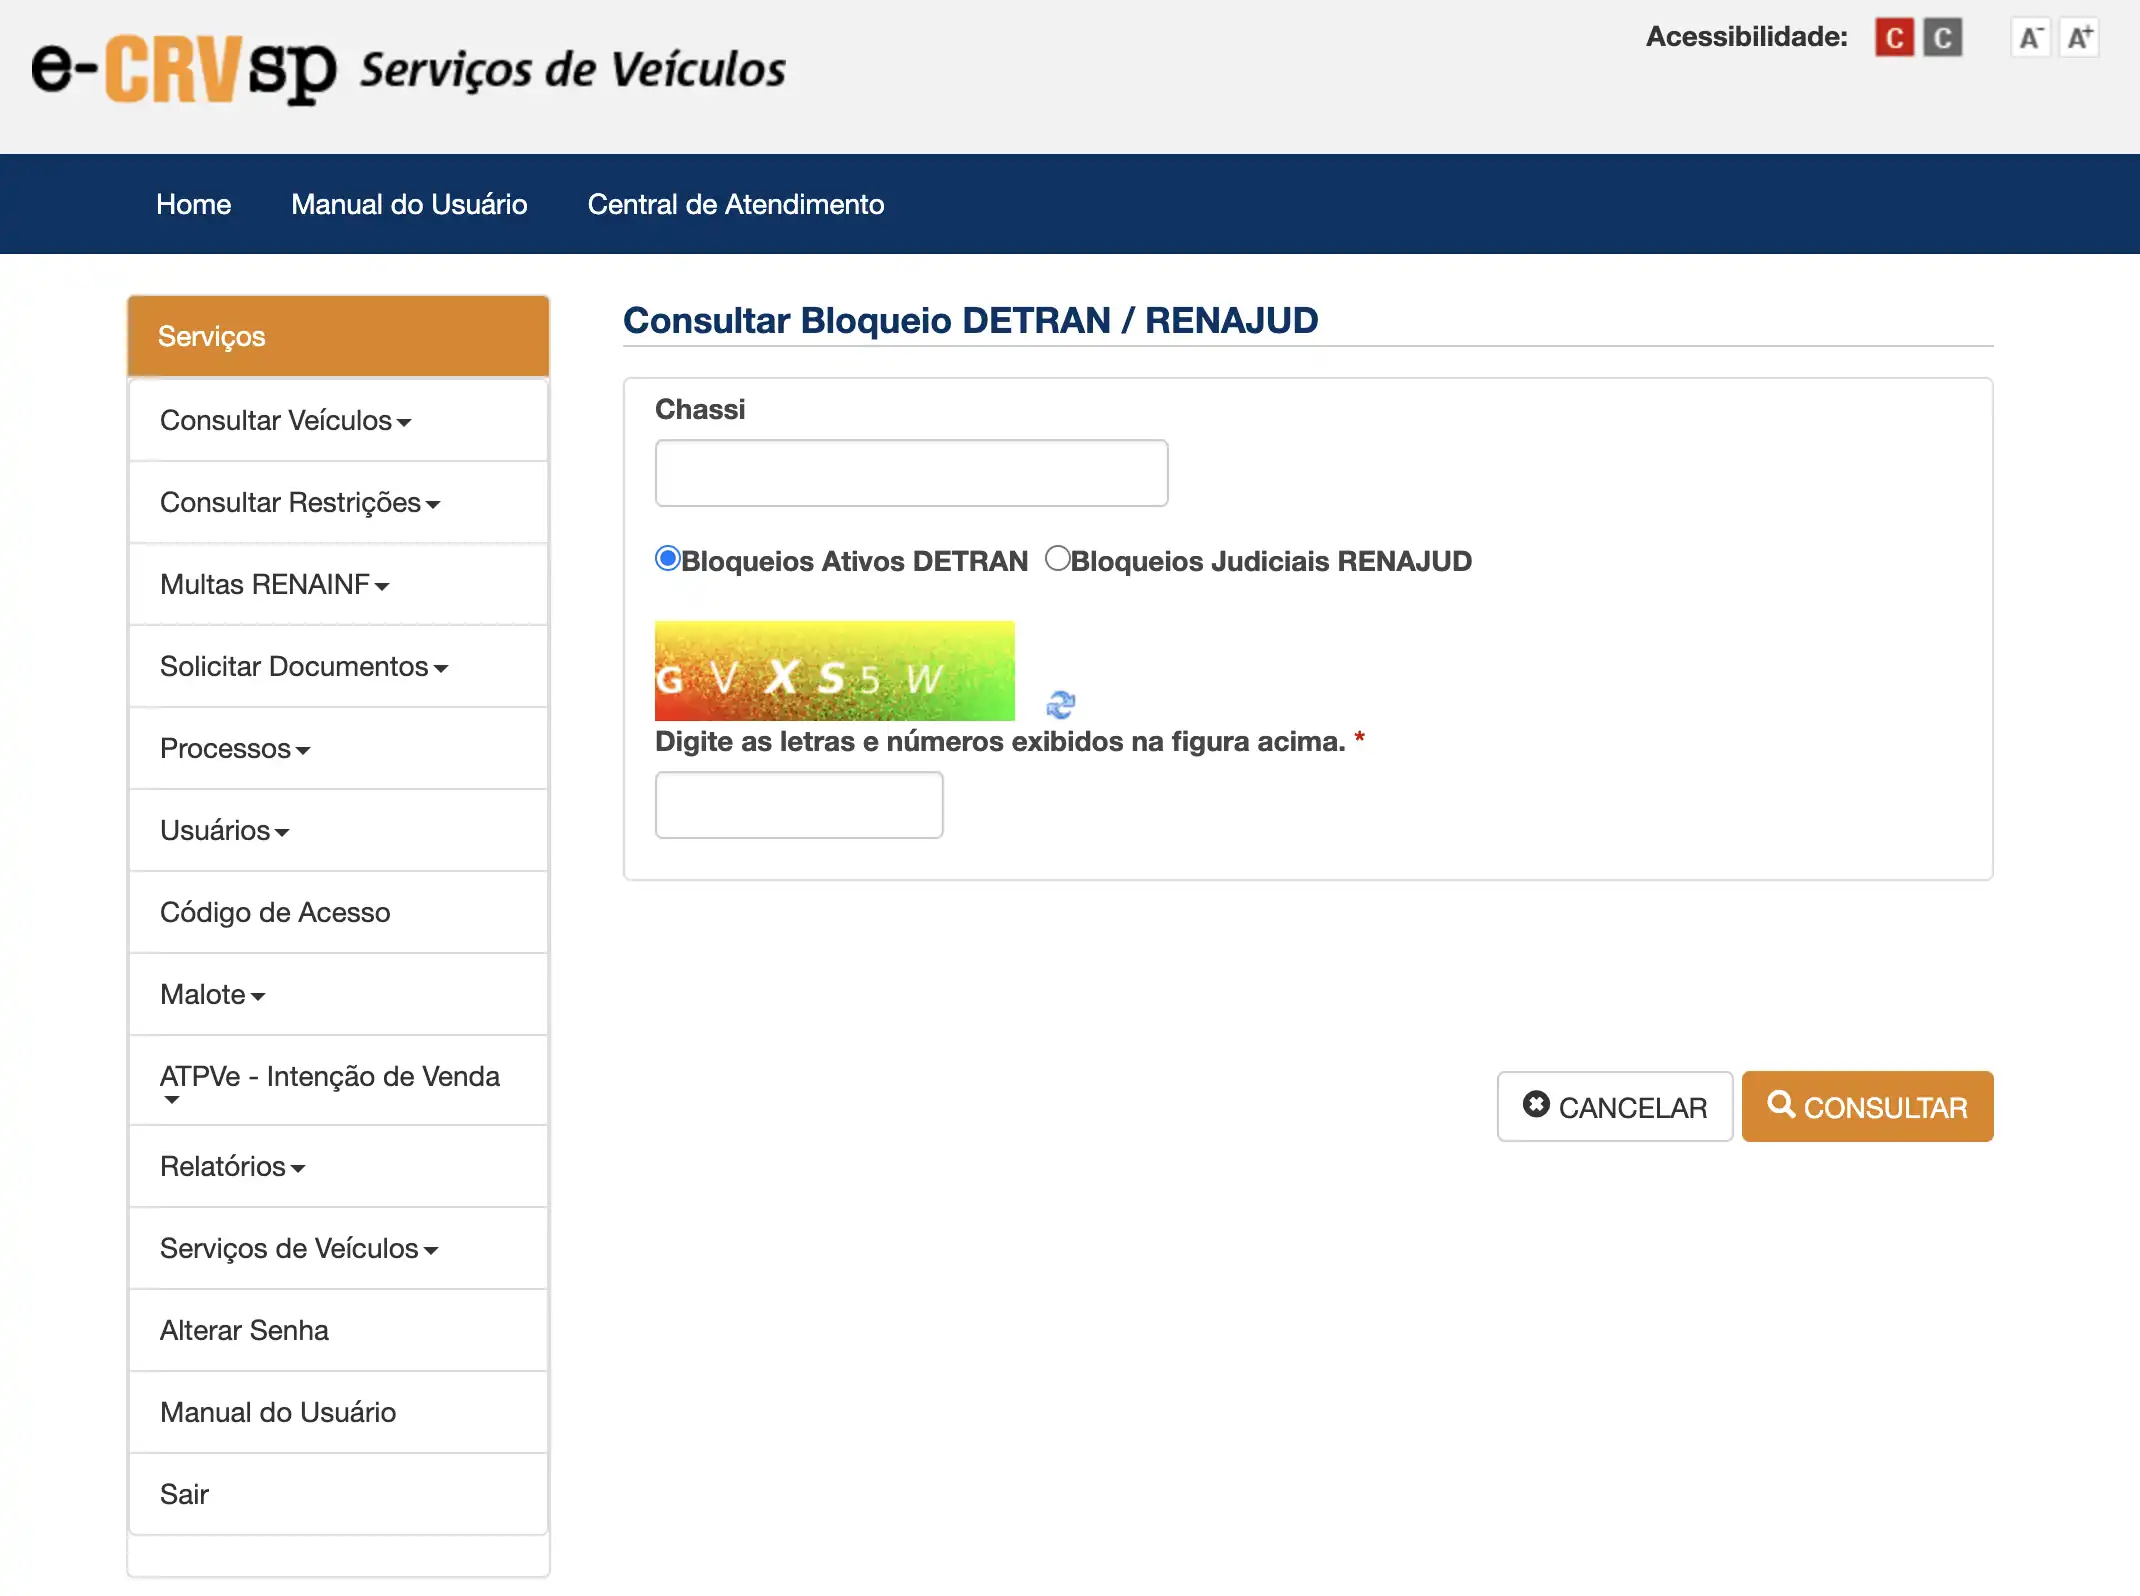Click the gray contrast C icon
2140x1596 pixels.
tap(1942, 38)
